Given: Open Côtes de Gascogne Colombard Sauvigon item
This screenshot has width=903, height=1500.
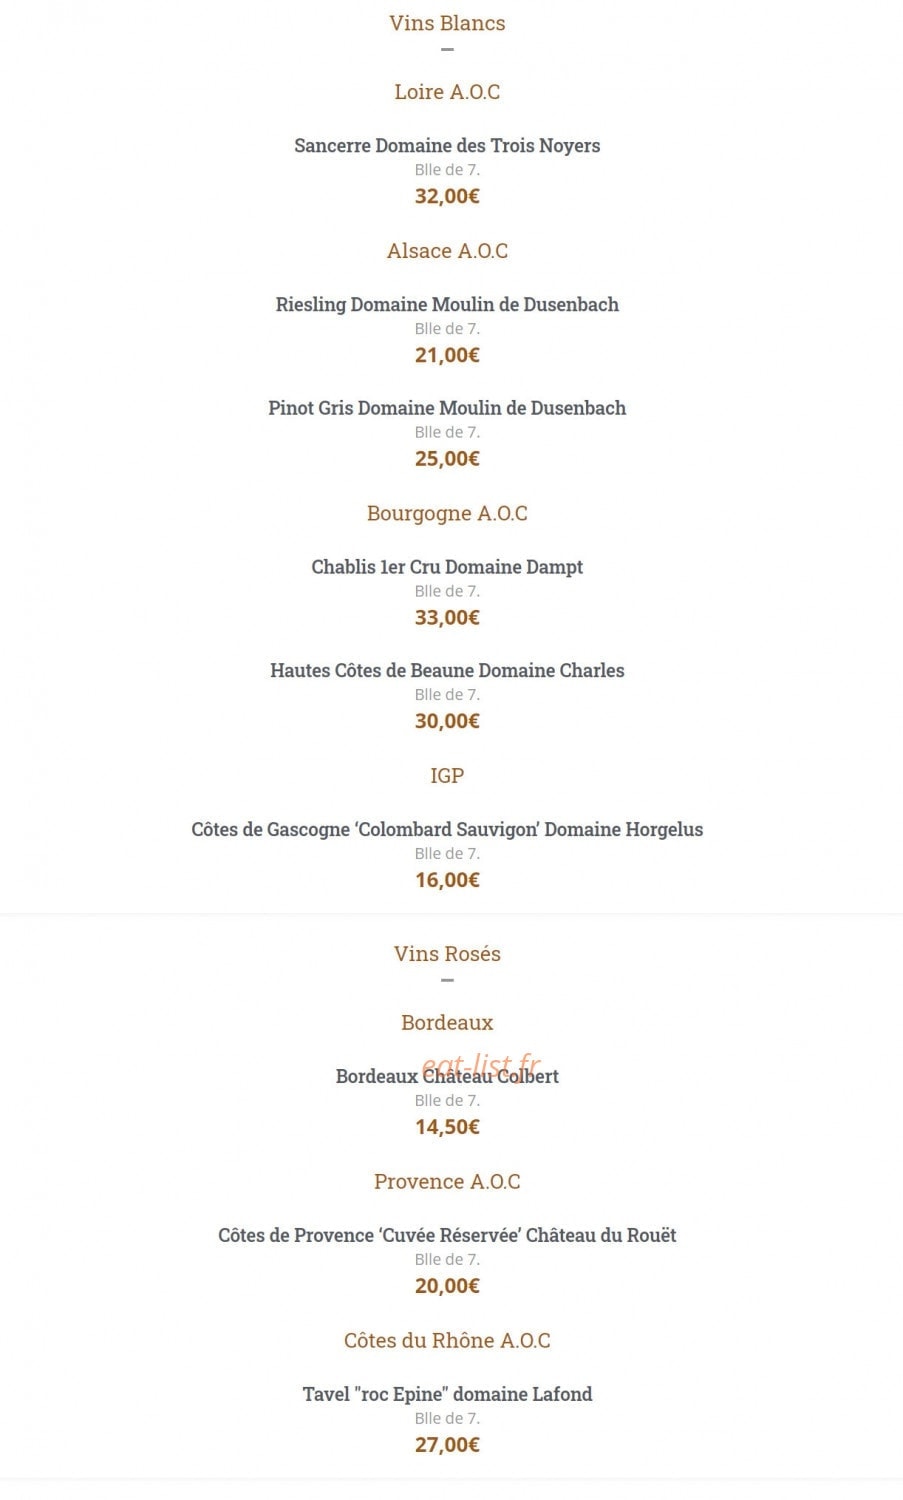Looking at the screenshot, I should tap(447, 830).
